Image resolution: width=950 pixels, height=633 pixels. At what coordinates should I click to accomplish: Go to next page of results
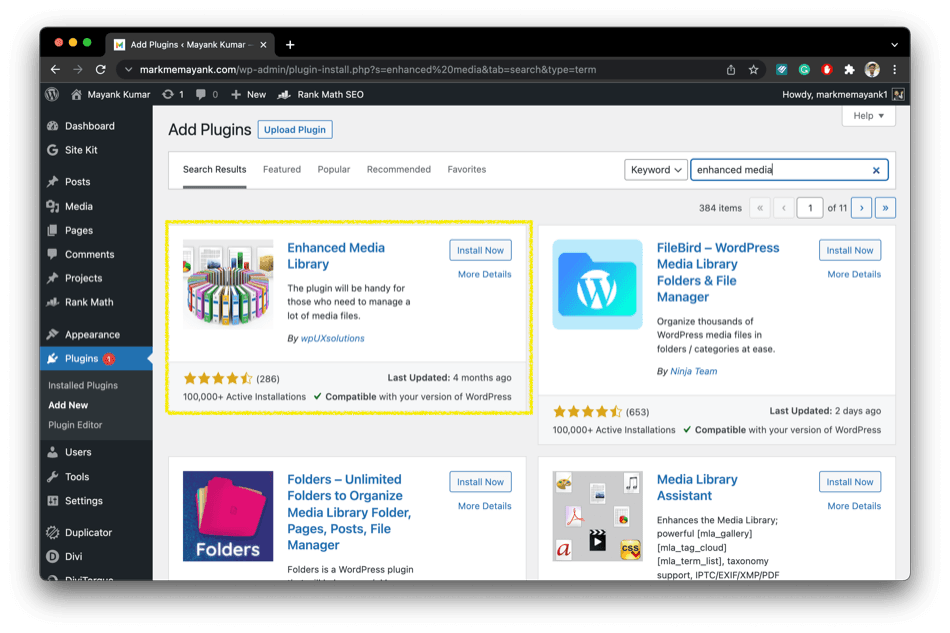point(861,208)
